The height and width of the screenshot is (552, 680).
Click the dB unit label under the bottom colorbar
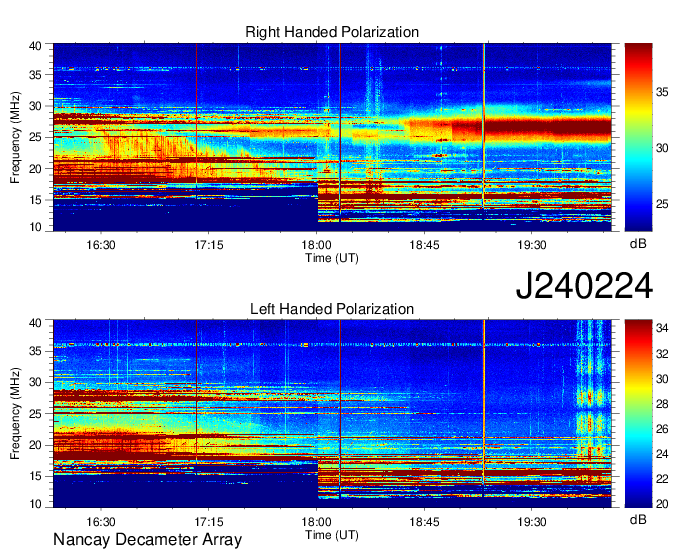(x=638, y=519)
